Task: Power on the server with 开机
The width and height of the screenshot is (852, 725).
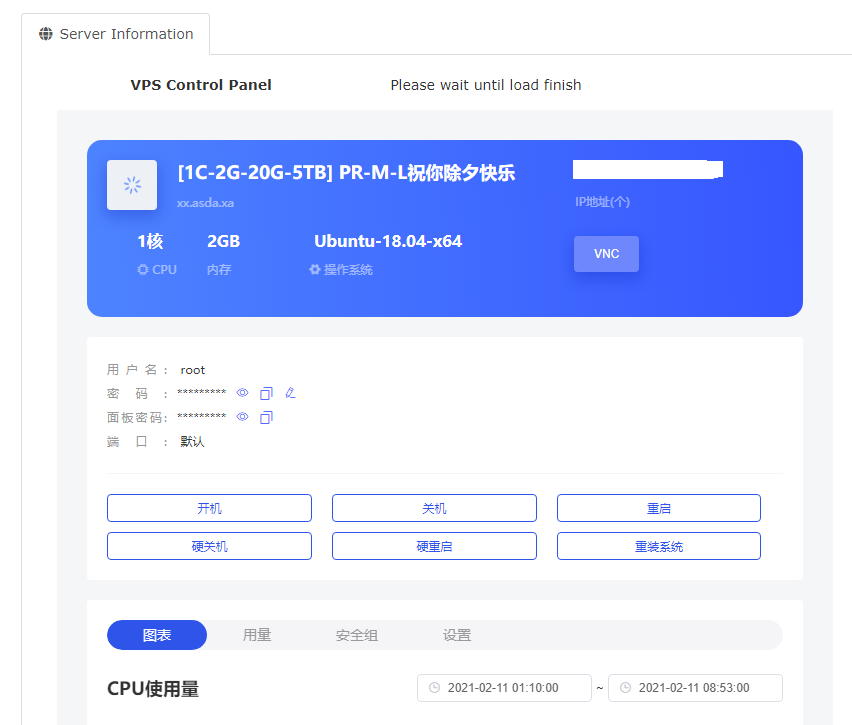Action: pyautogui.click(x=209, y=508)
